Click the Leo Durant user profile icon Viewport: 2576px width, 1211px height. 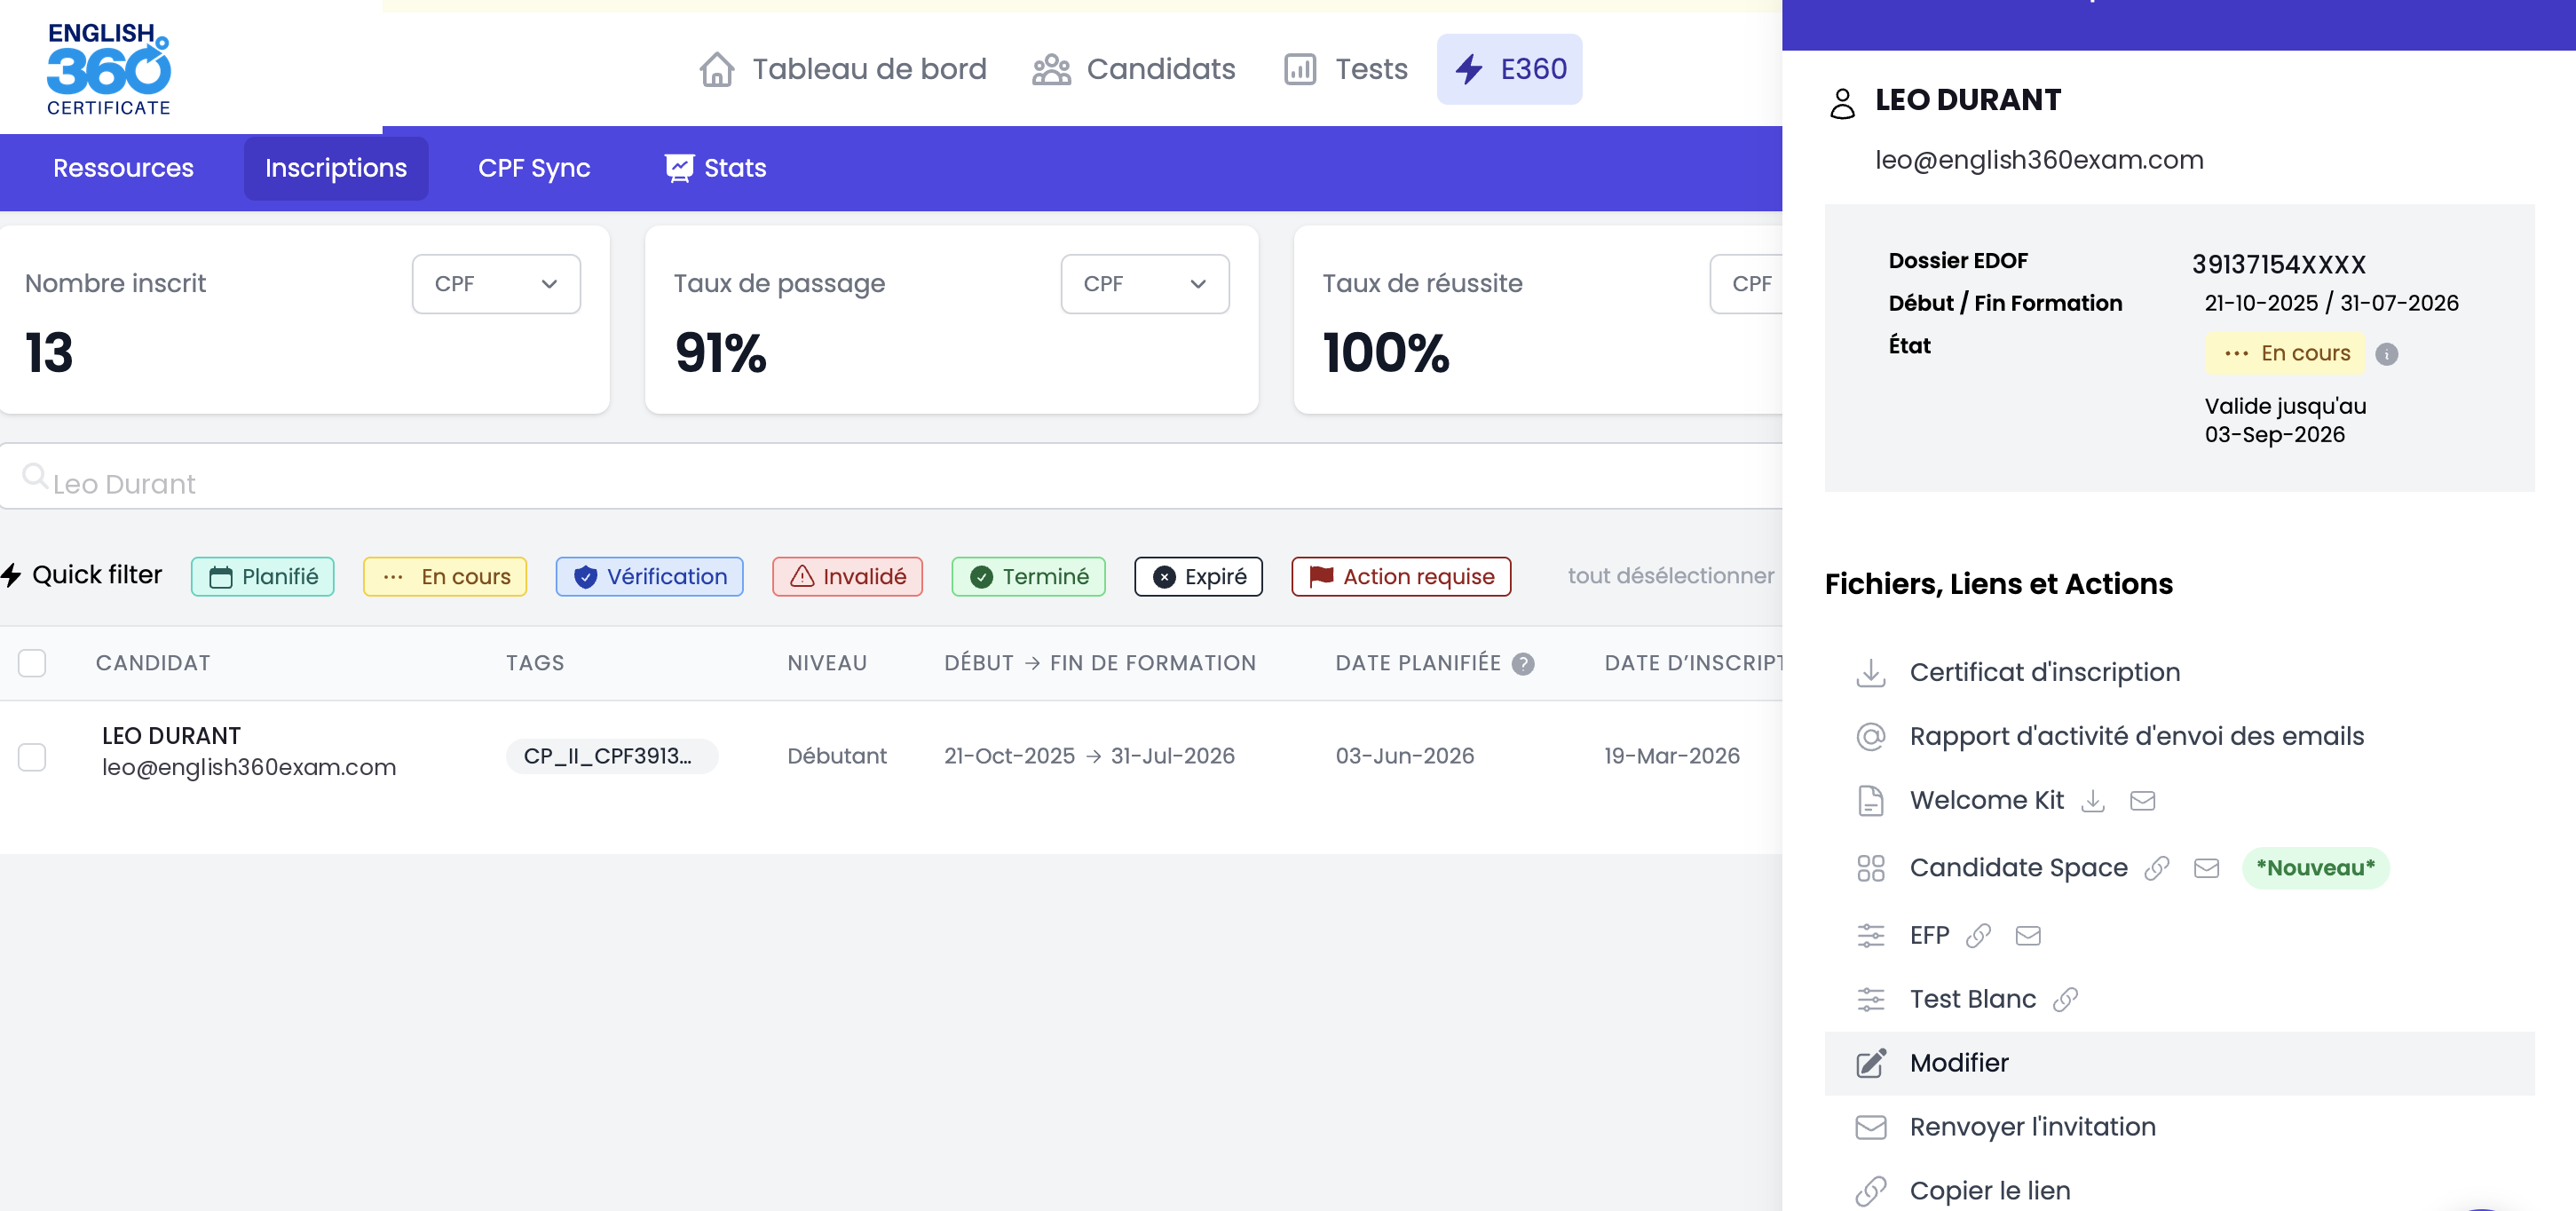point(1842,102)
